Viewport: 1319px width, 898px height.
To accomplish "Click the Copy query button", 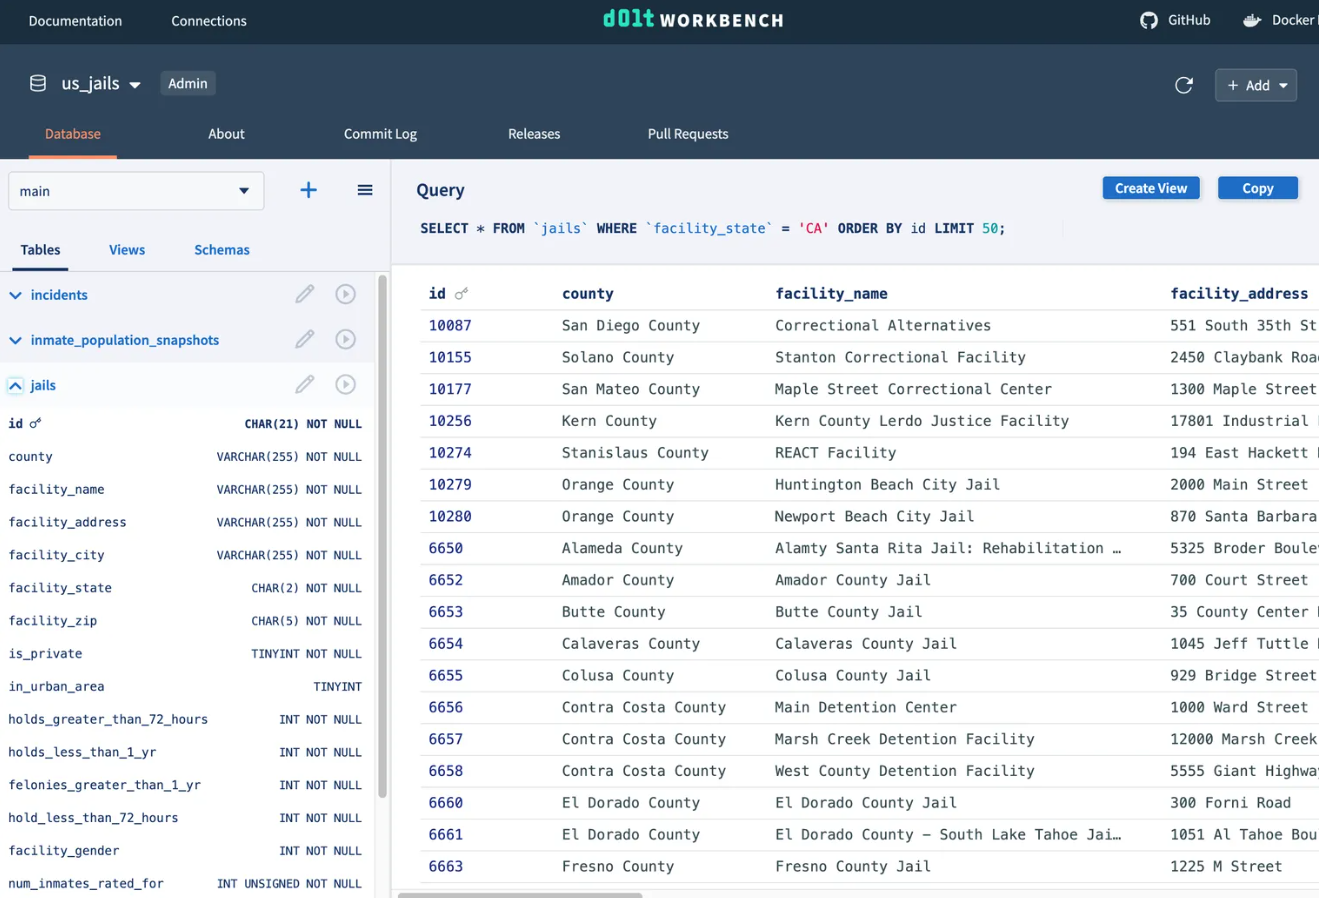I will click(x=1258, y=188).
